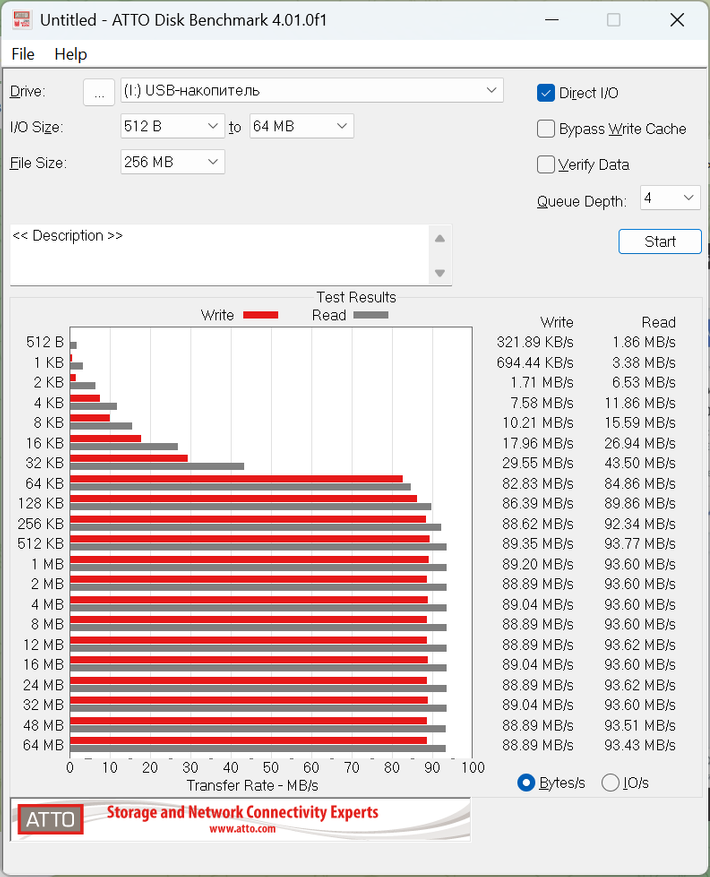
Task: Enable Bypass Write Cache
Action: pos(546,129)
